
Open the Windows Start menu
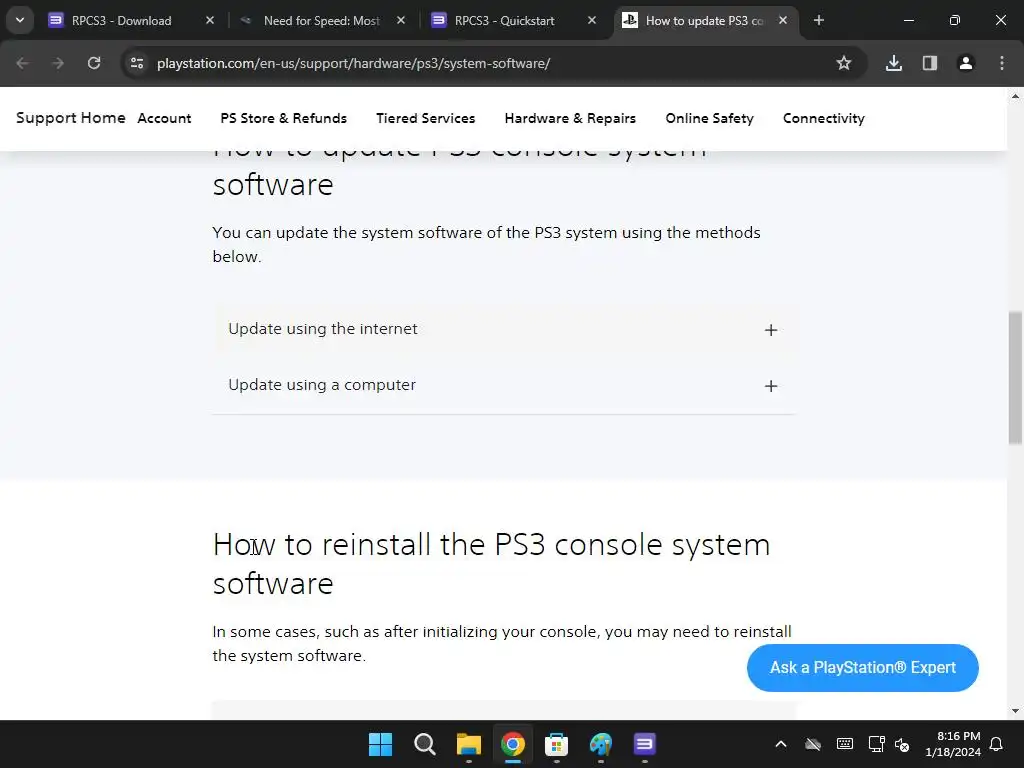click(x=380, y=744)
